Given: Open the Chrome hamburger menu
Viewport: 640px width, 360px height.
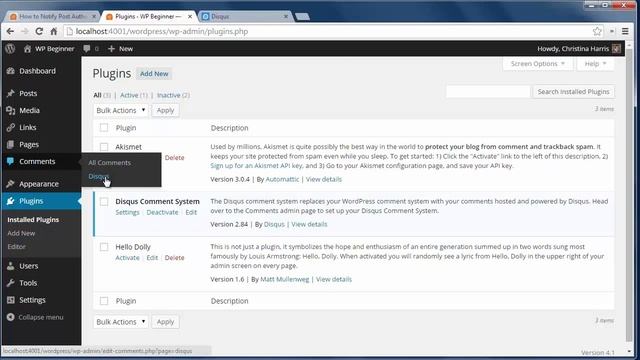Looking at the screenshot, I should tap(625, 31).
